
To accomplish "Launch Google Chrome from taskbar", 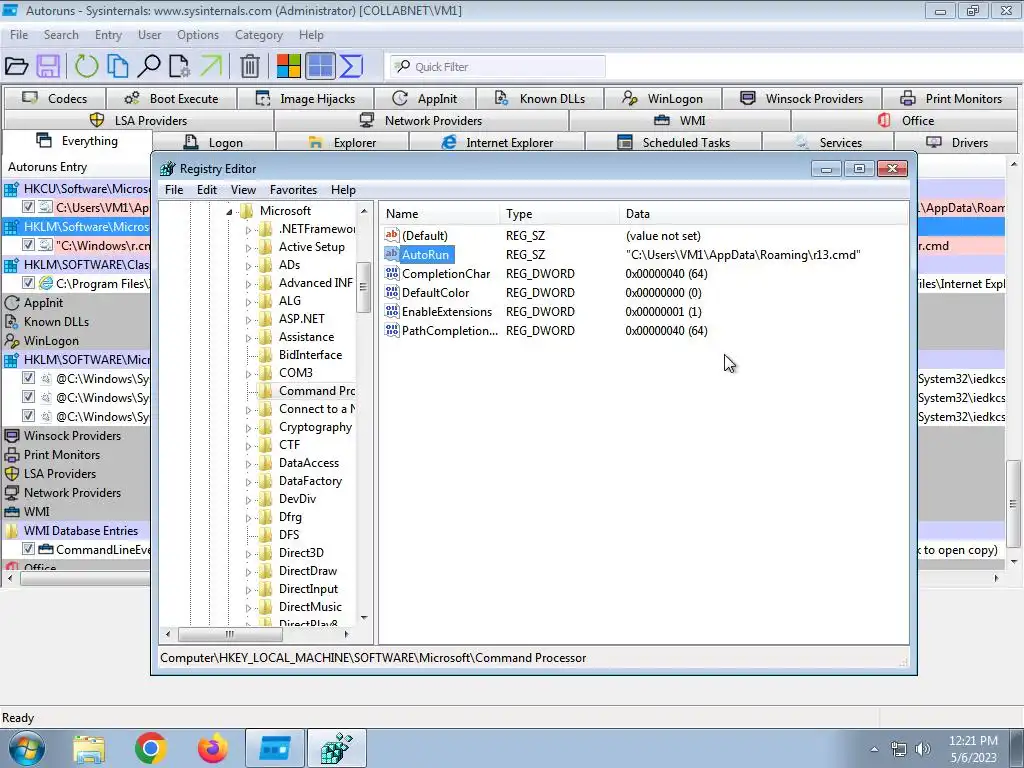I will coord(151,748).
